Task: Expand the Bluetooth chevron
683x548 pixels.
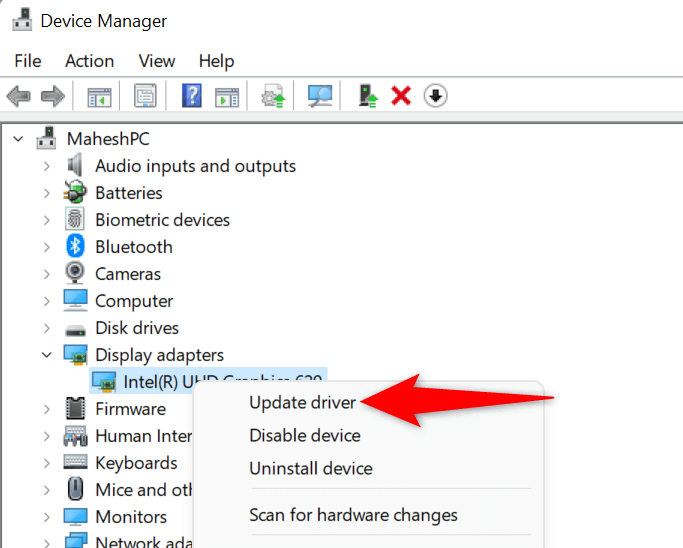Action: (x=47, y=247)
